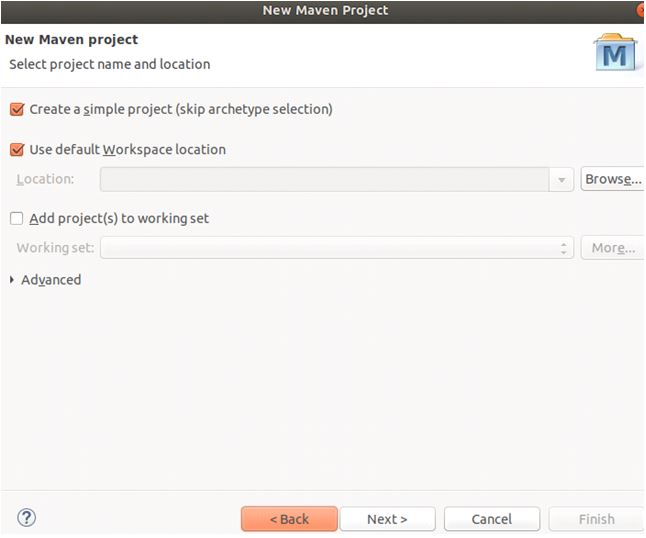Screen dimensions: 646x538
Task: Toggle Use default Workspace location checkbox
Action: (x=17, y=149)
